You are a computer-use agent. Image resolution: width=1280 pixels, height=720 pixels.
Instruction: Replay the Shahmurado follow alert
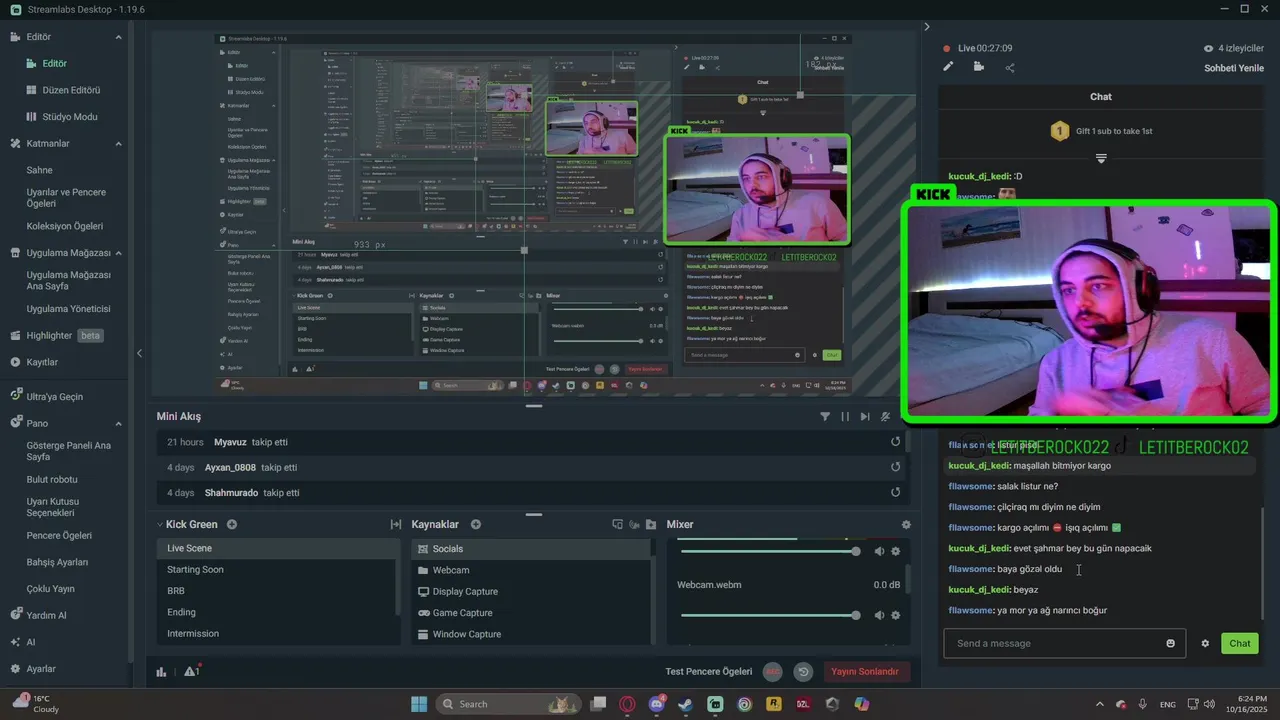pos(895,492)
